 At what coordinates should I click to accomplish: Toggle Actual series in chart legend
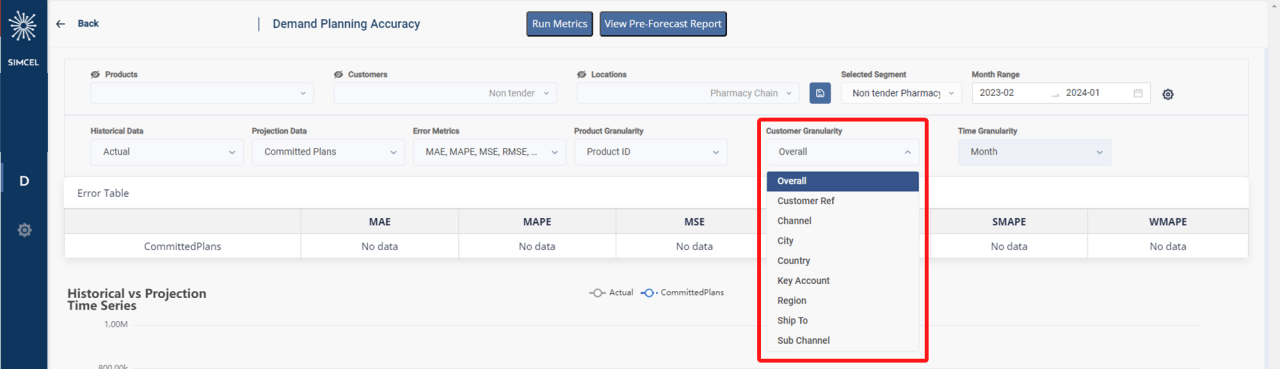click(x=611, y=293)
